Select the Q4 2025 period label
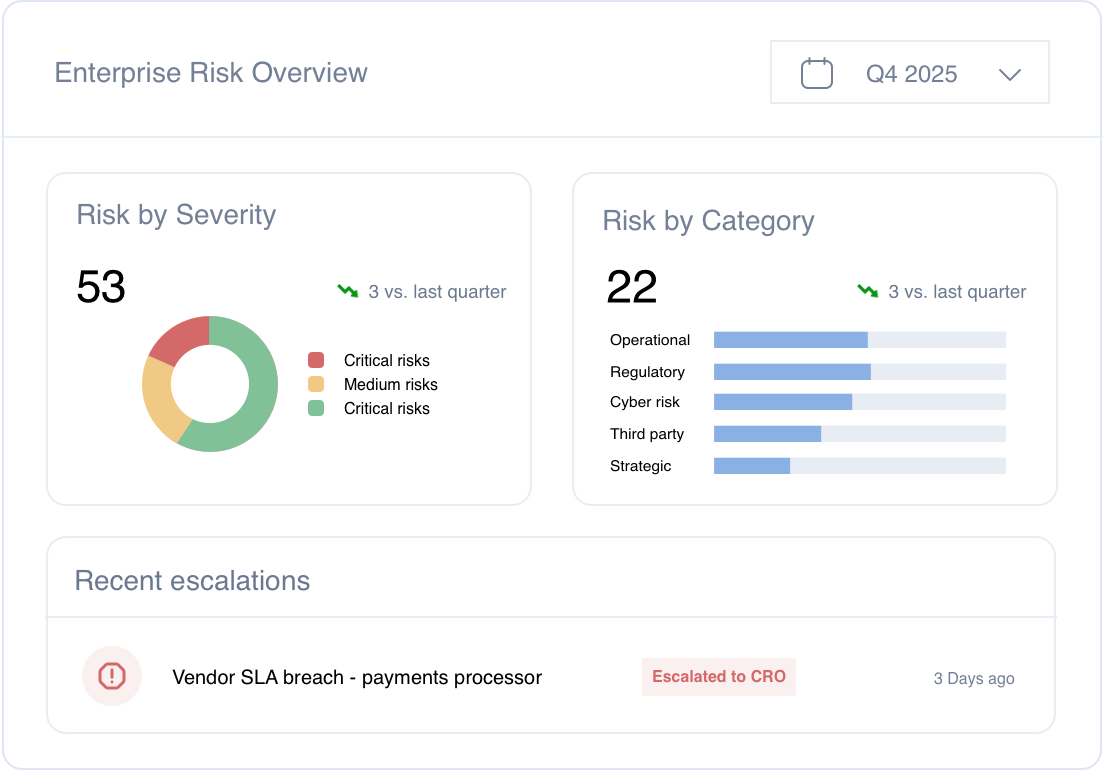 tap(911, 74)
